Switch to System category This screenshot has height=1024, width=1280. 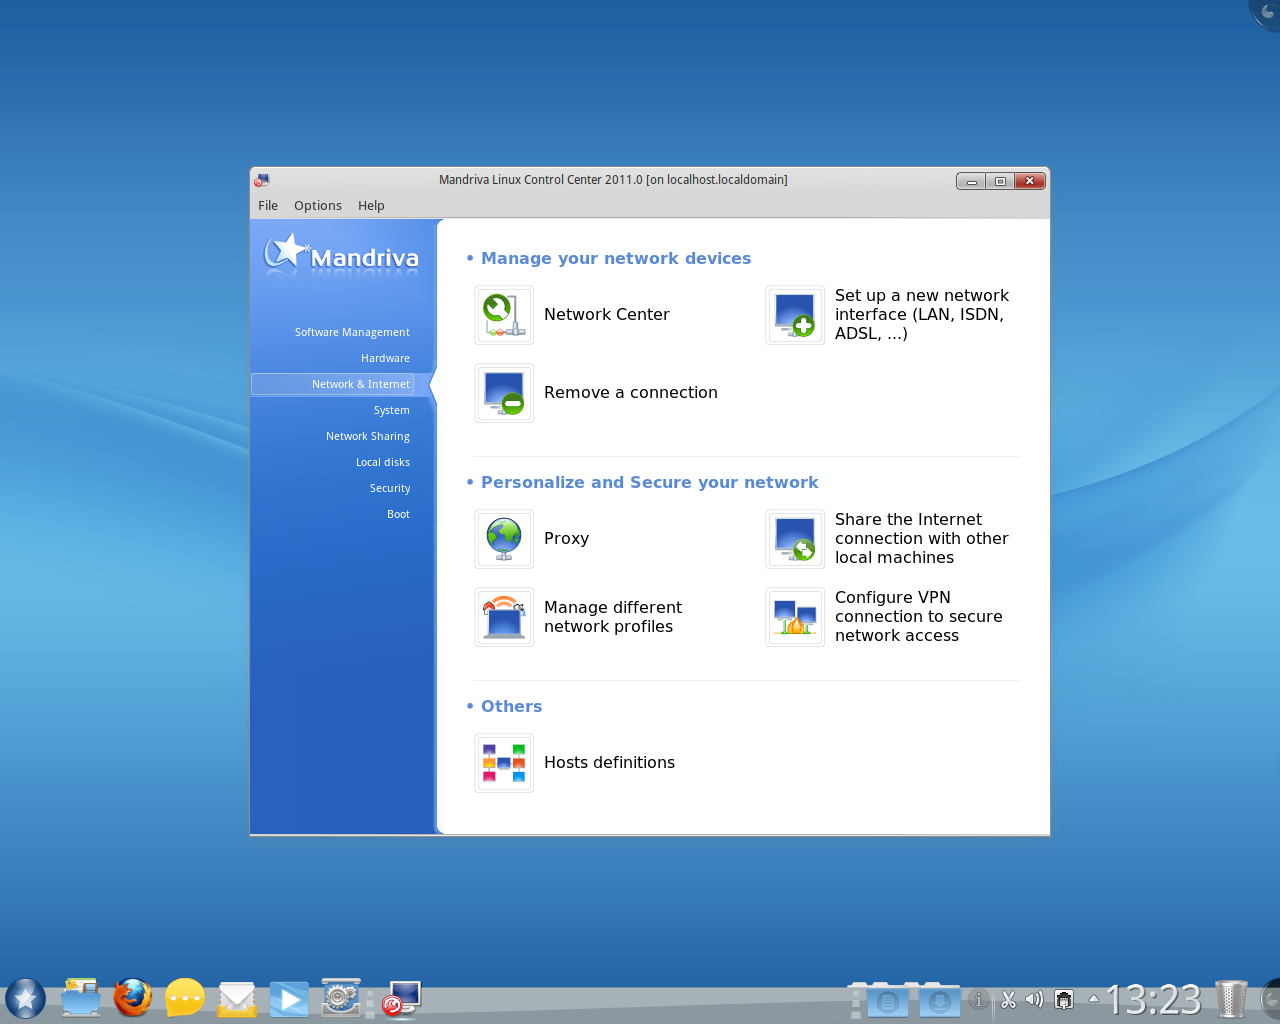pyautogui.click(x=391, y=410)
